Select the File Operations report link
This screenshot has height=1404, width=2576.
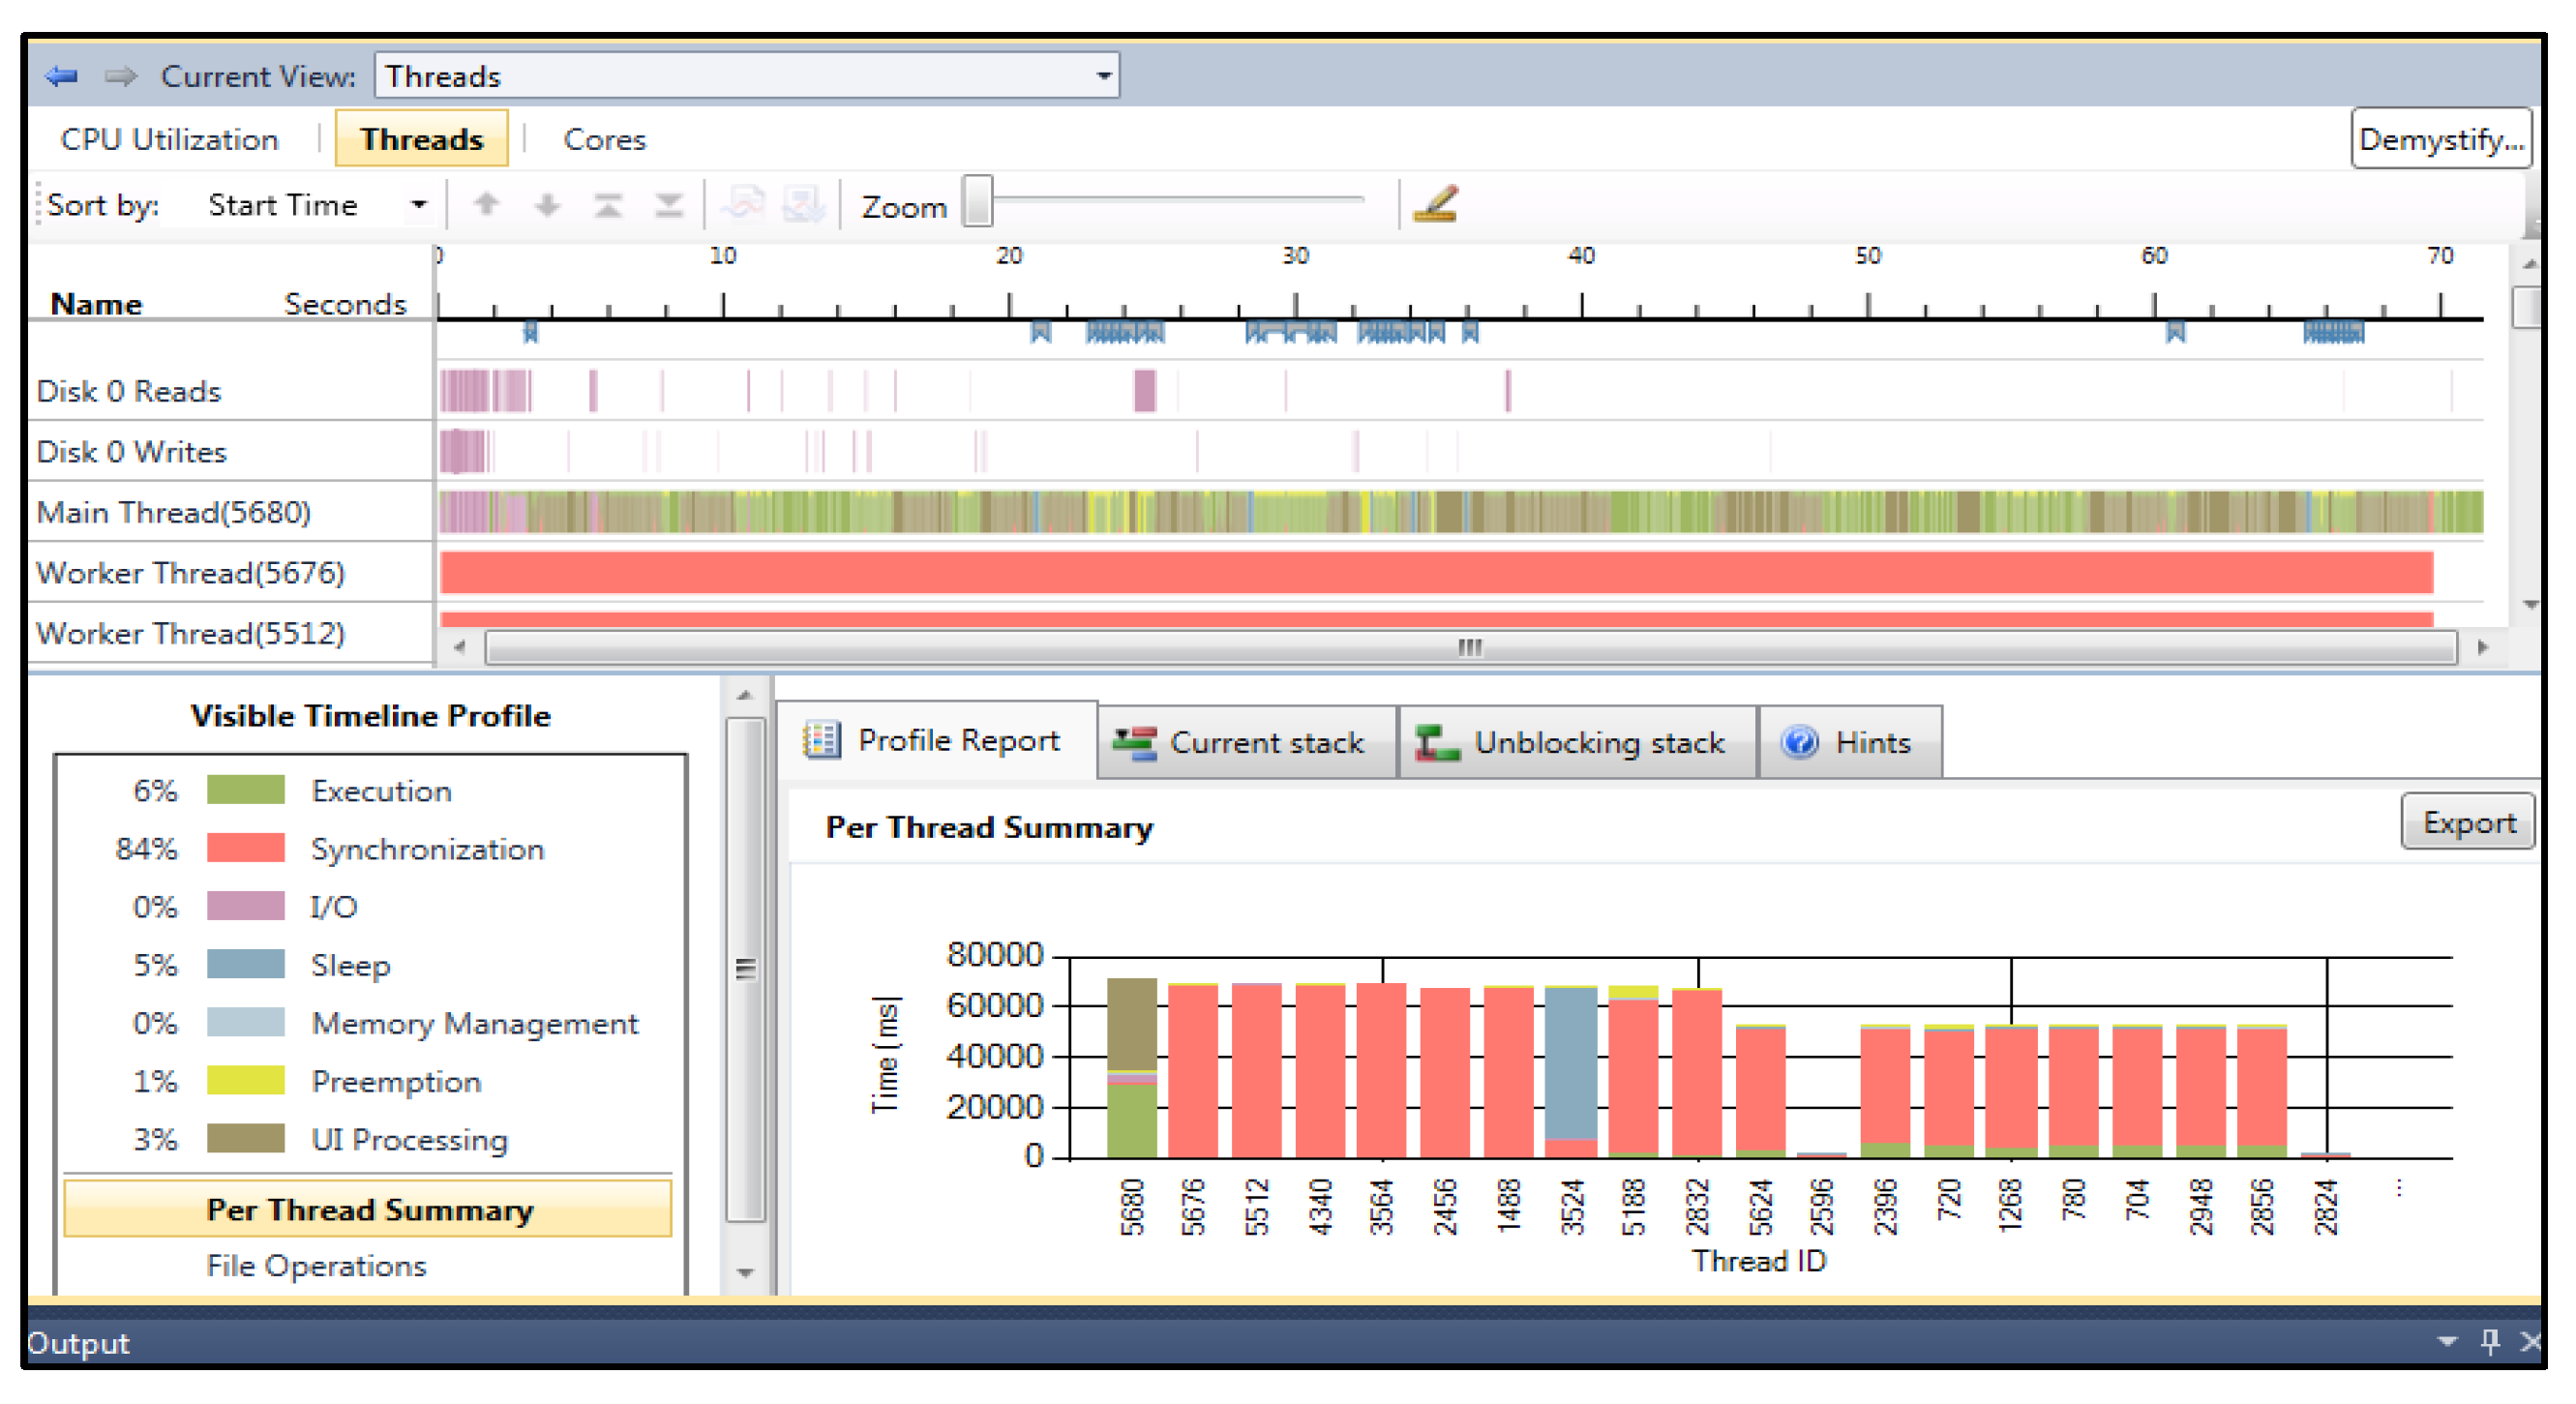point(316,1265)
